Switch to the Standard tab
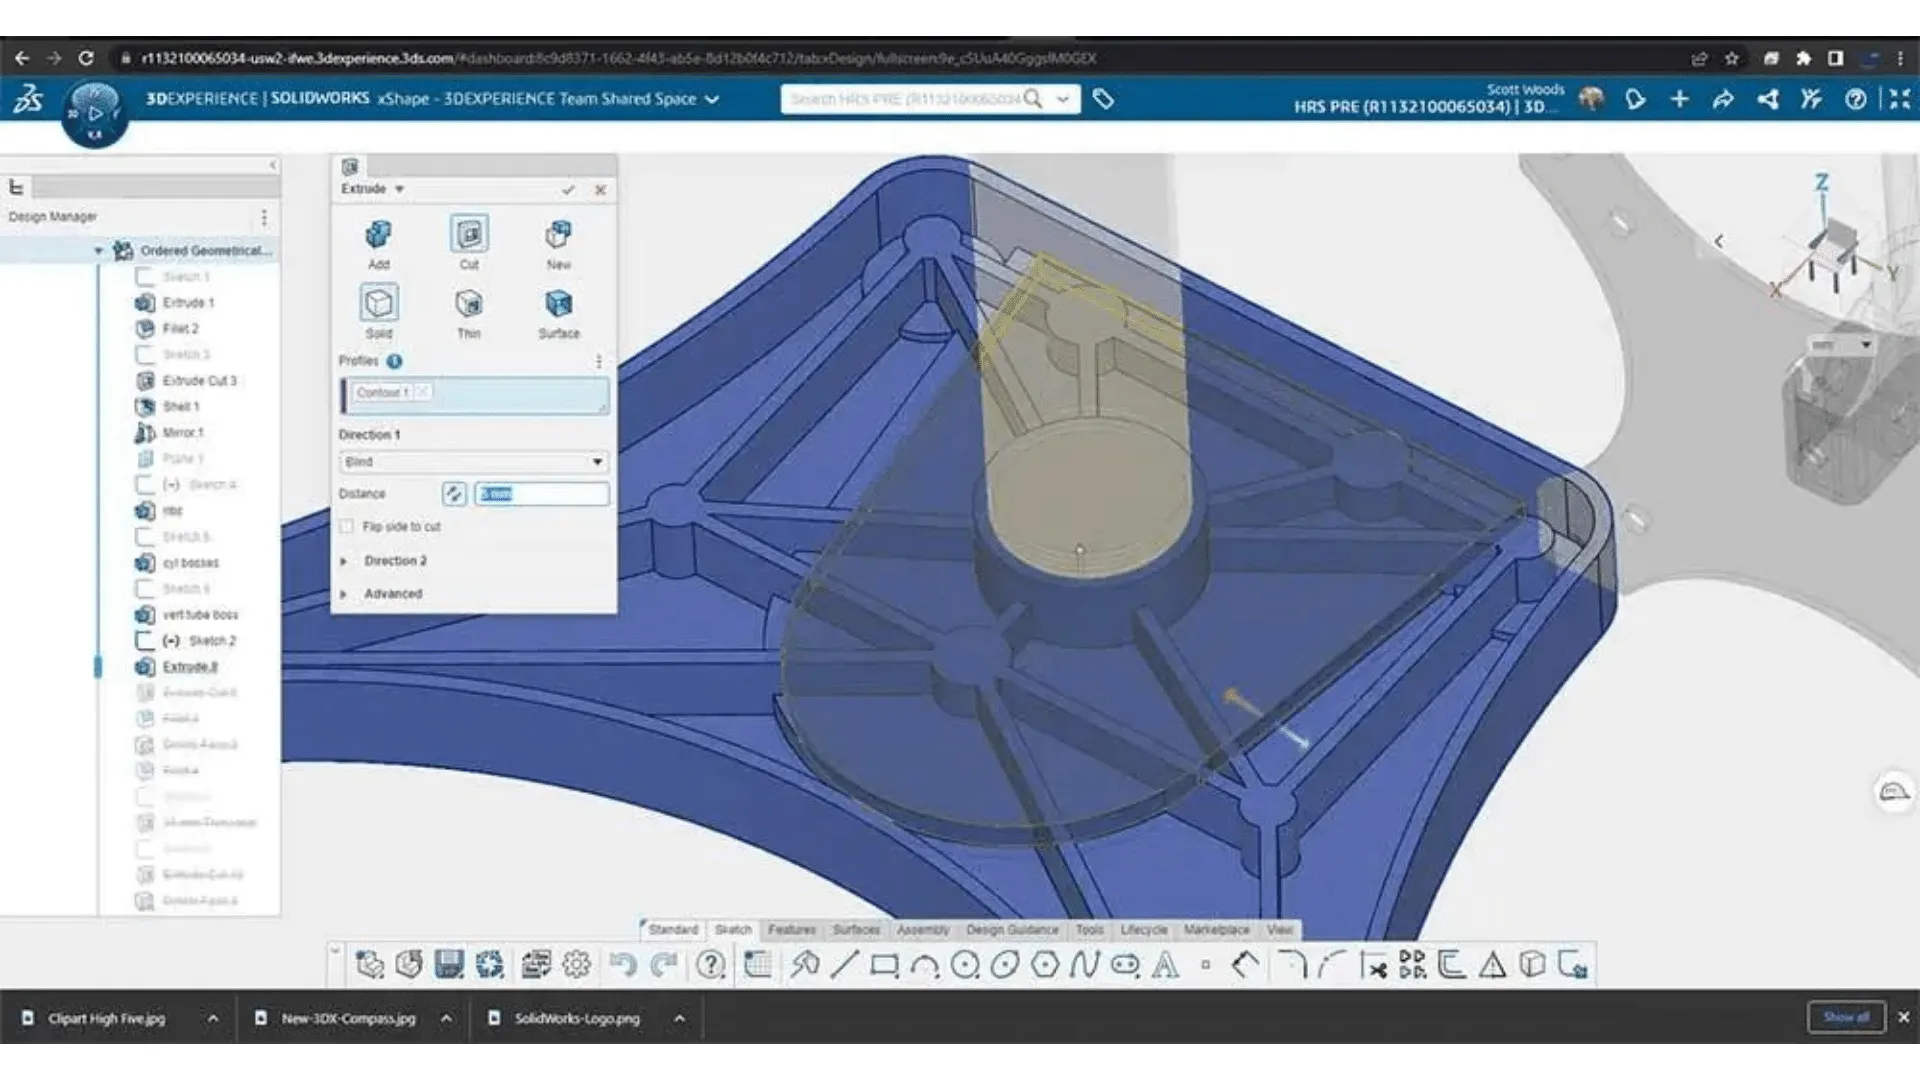 pyautogui.click(x=673, y=930)
